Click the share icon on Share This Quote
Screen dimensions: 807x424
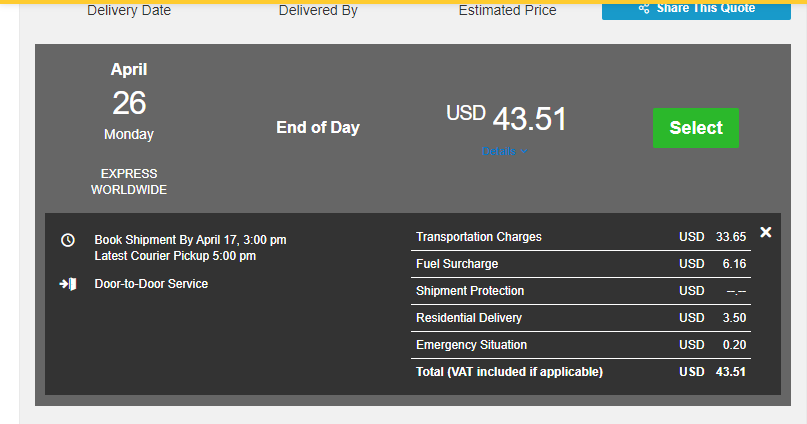click(x=644, y=8)
